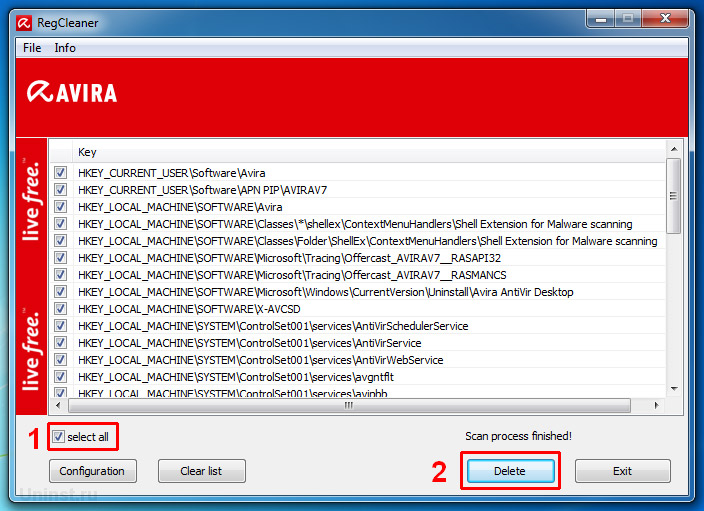The image size is (704, 511).
Task: Open the Info menu
Action: [x=65, y=48]
